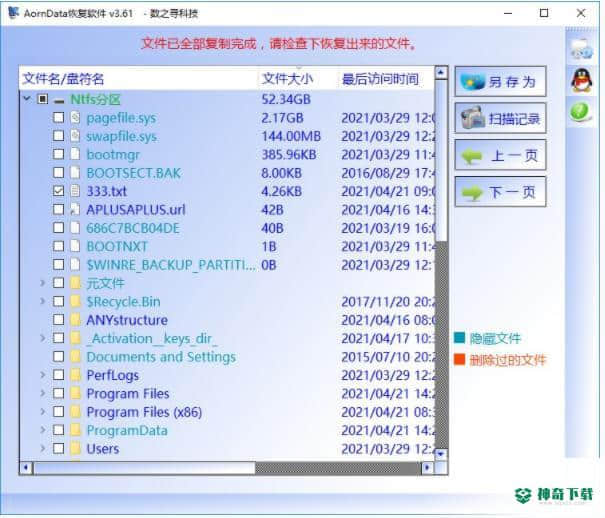
Task: Go to previous page (上一页)
Action: tap(500, 155)
